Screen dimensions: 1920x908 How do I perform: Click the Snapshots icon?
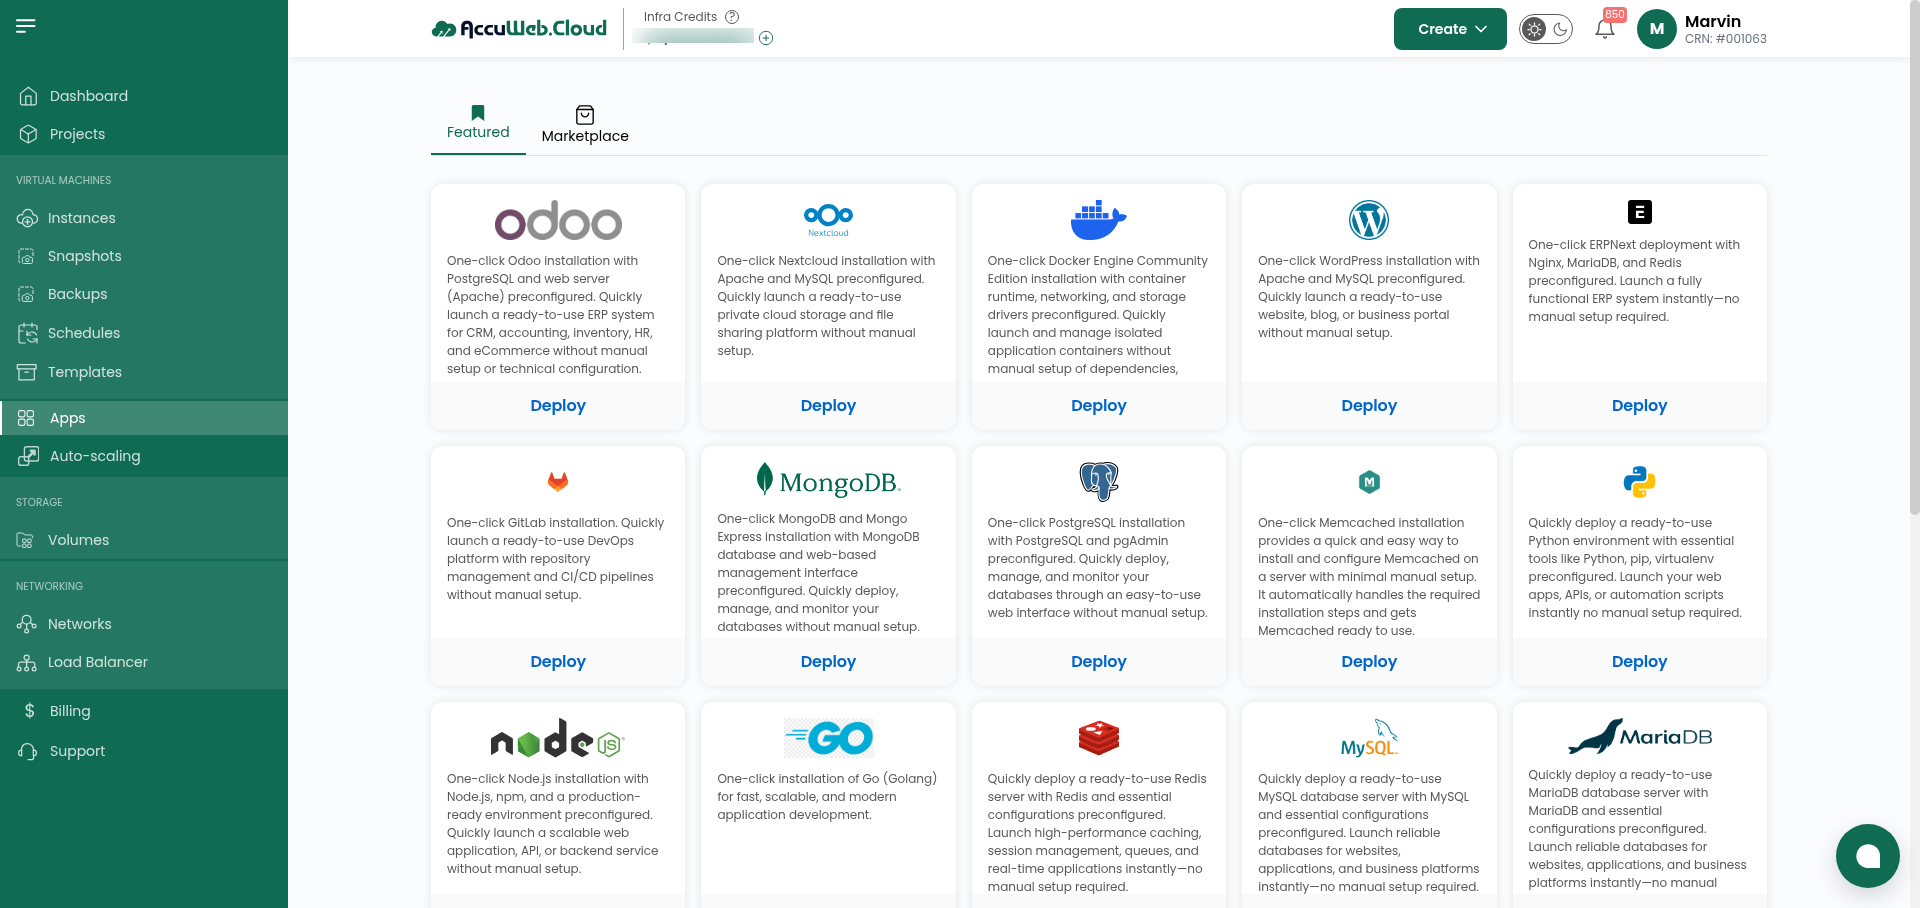[x=27, y=256]
